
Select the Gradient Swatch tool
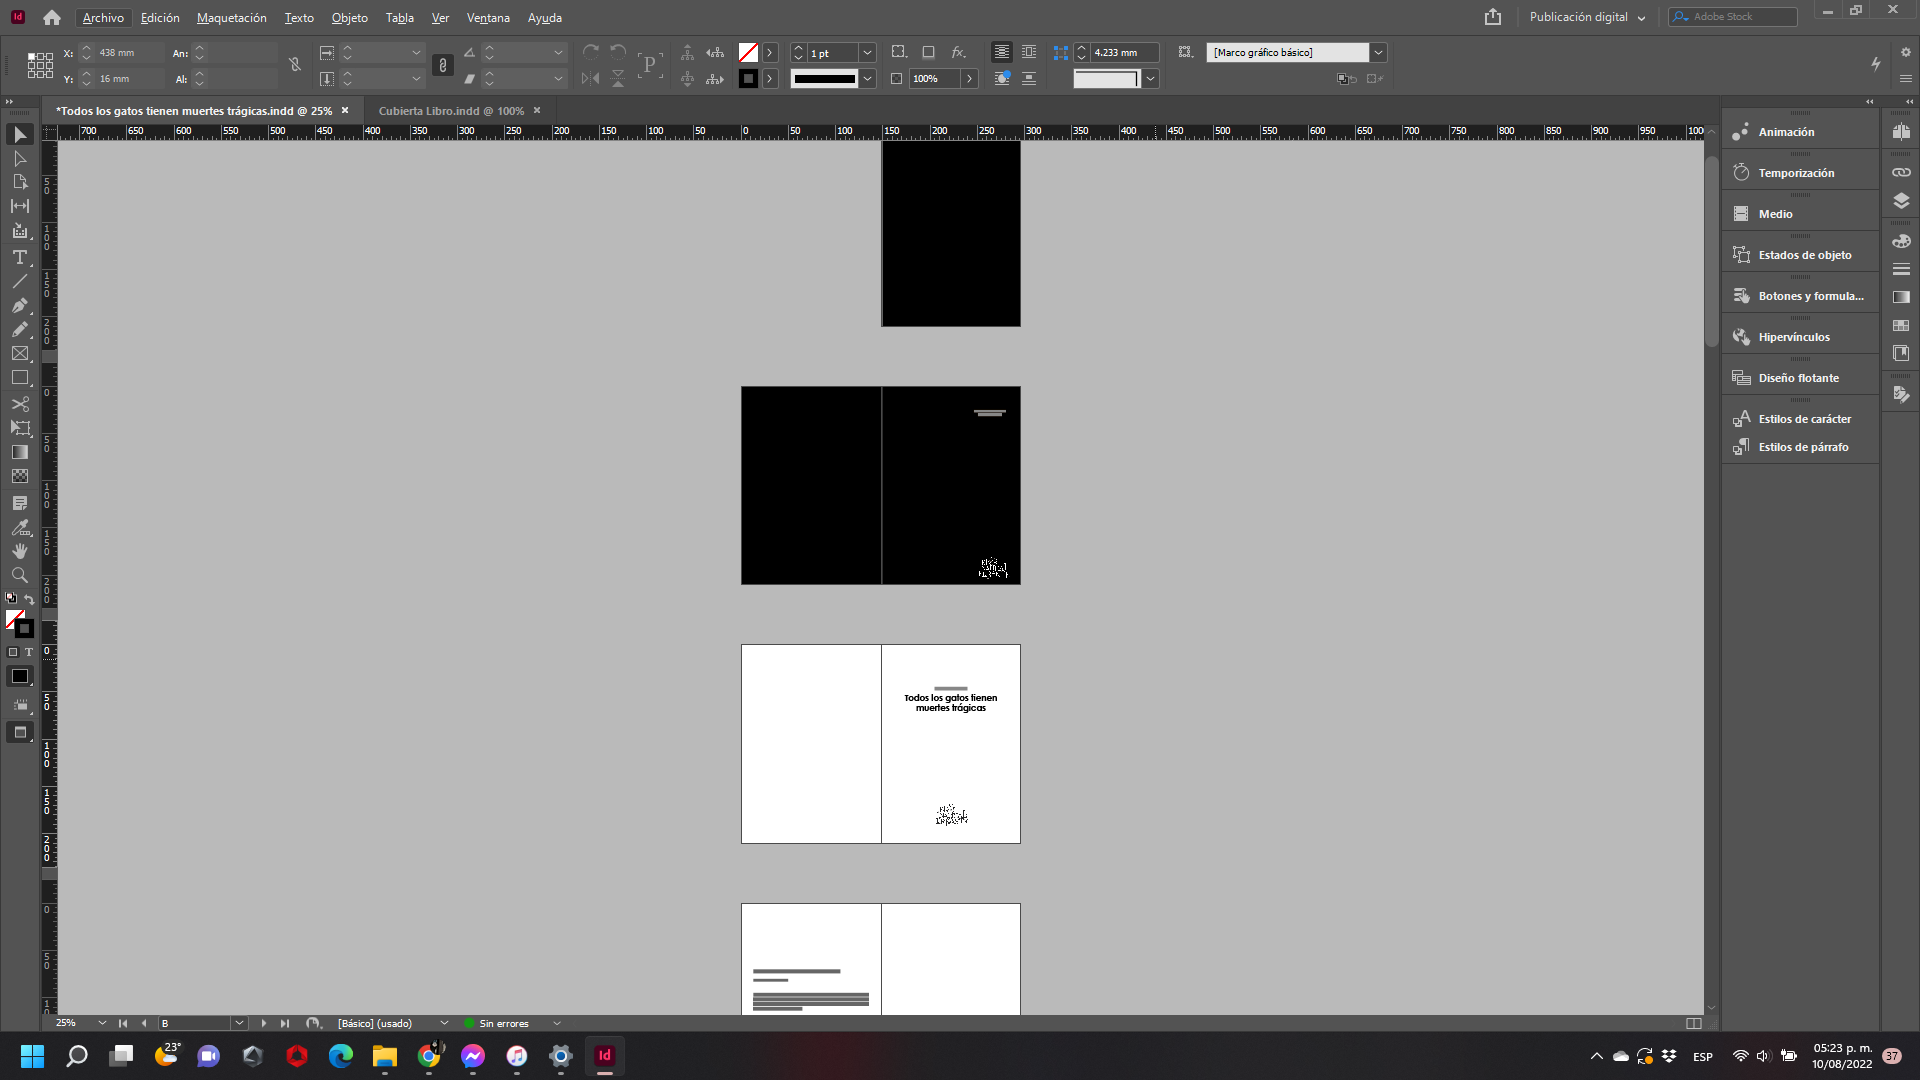coord(19,452)
